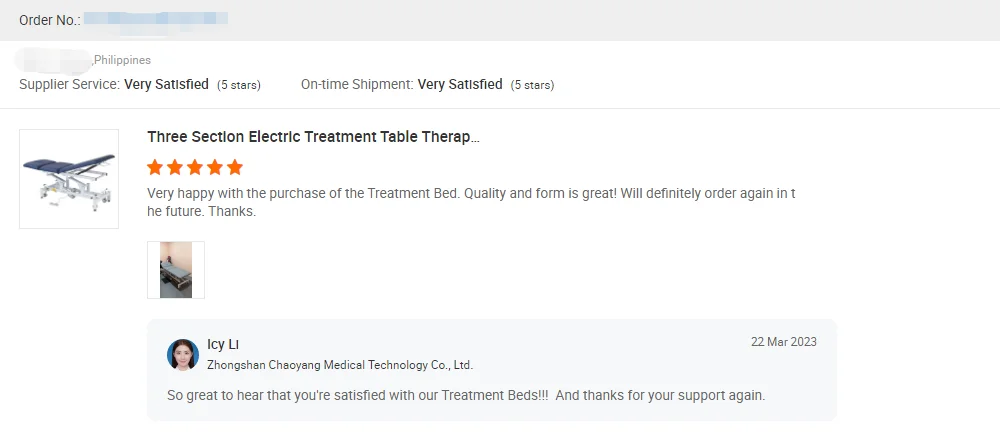Click the supplier's reply message text

[x=466, y=395]
